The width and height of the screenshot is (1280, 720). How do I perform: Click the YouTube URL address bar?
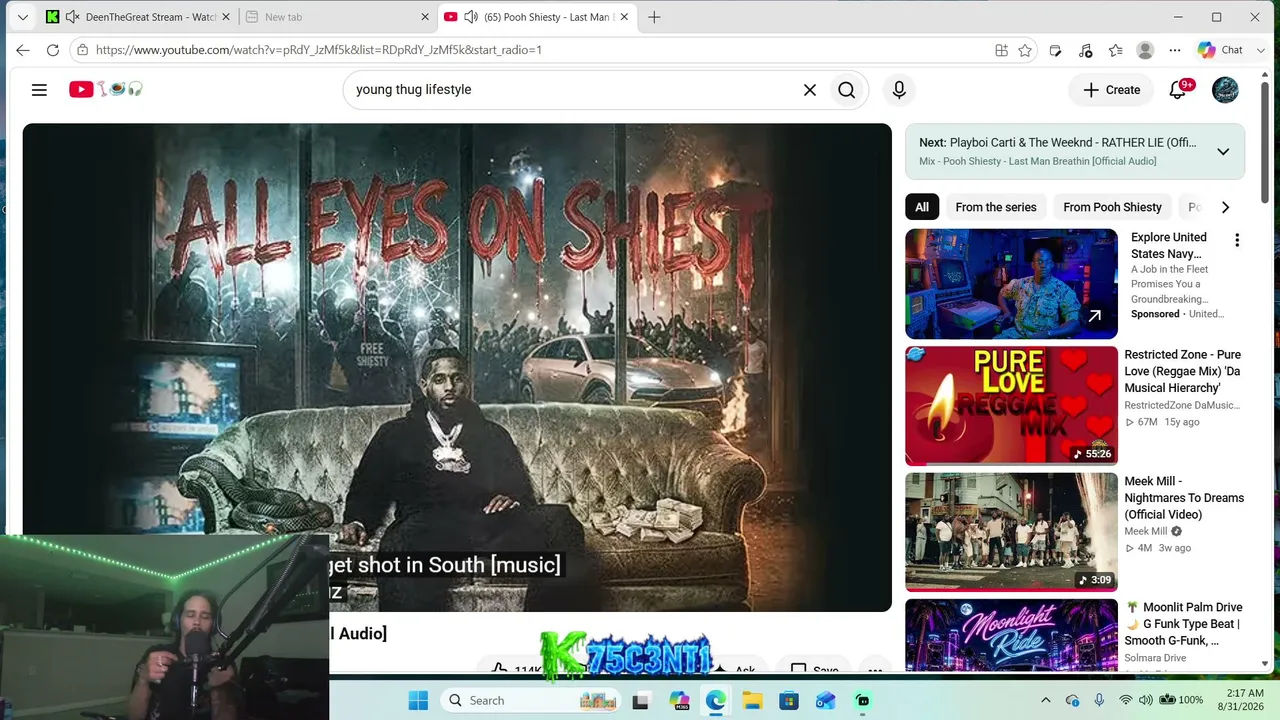point(540,50)
